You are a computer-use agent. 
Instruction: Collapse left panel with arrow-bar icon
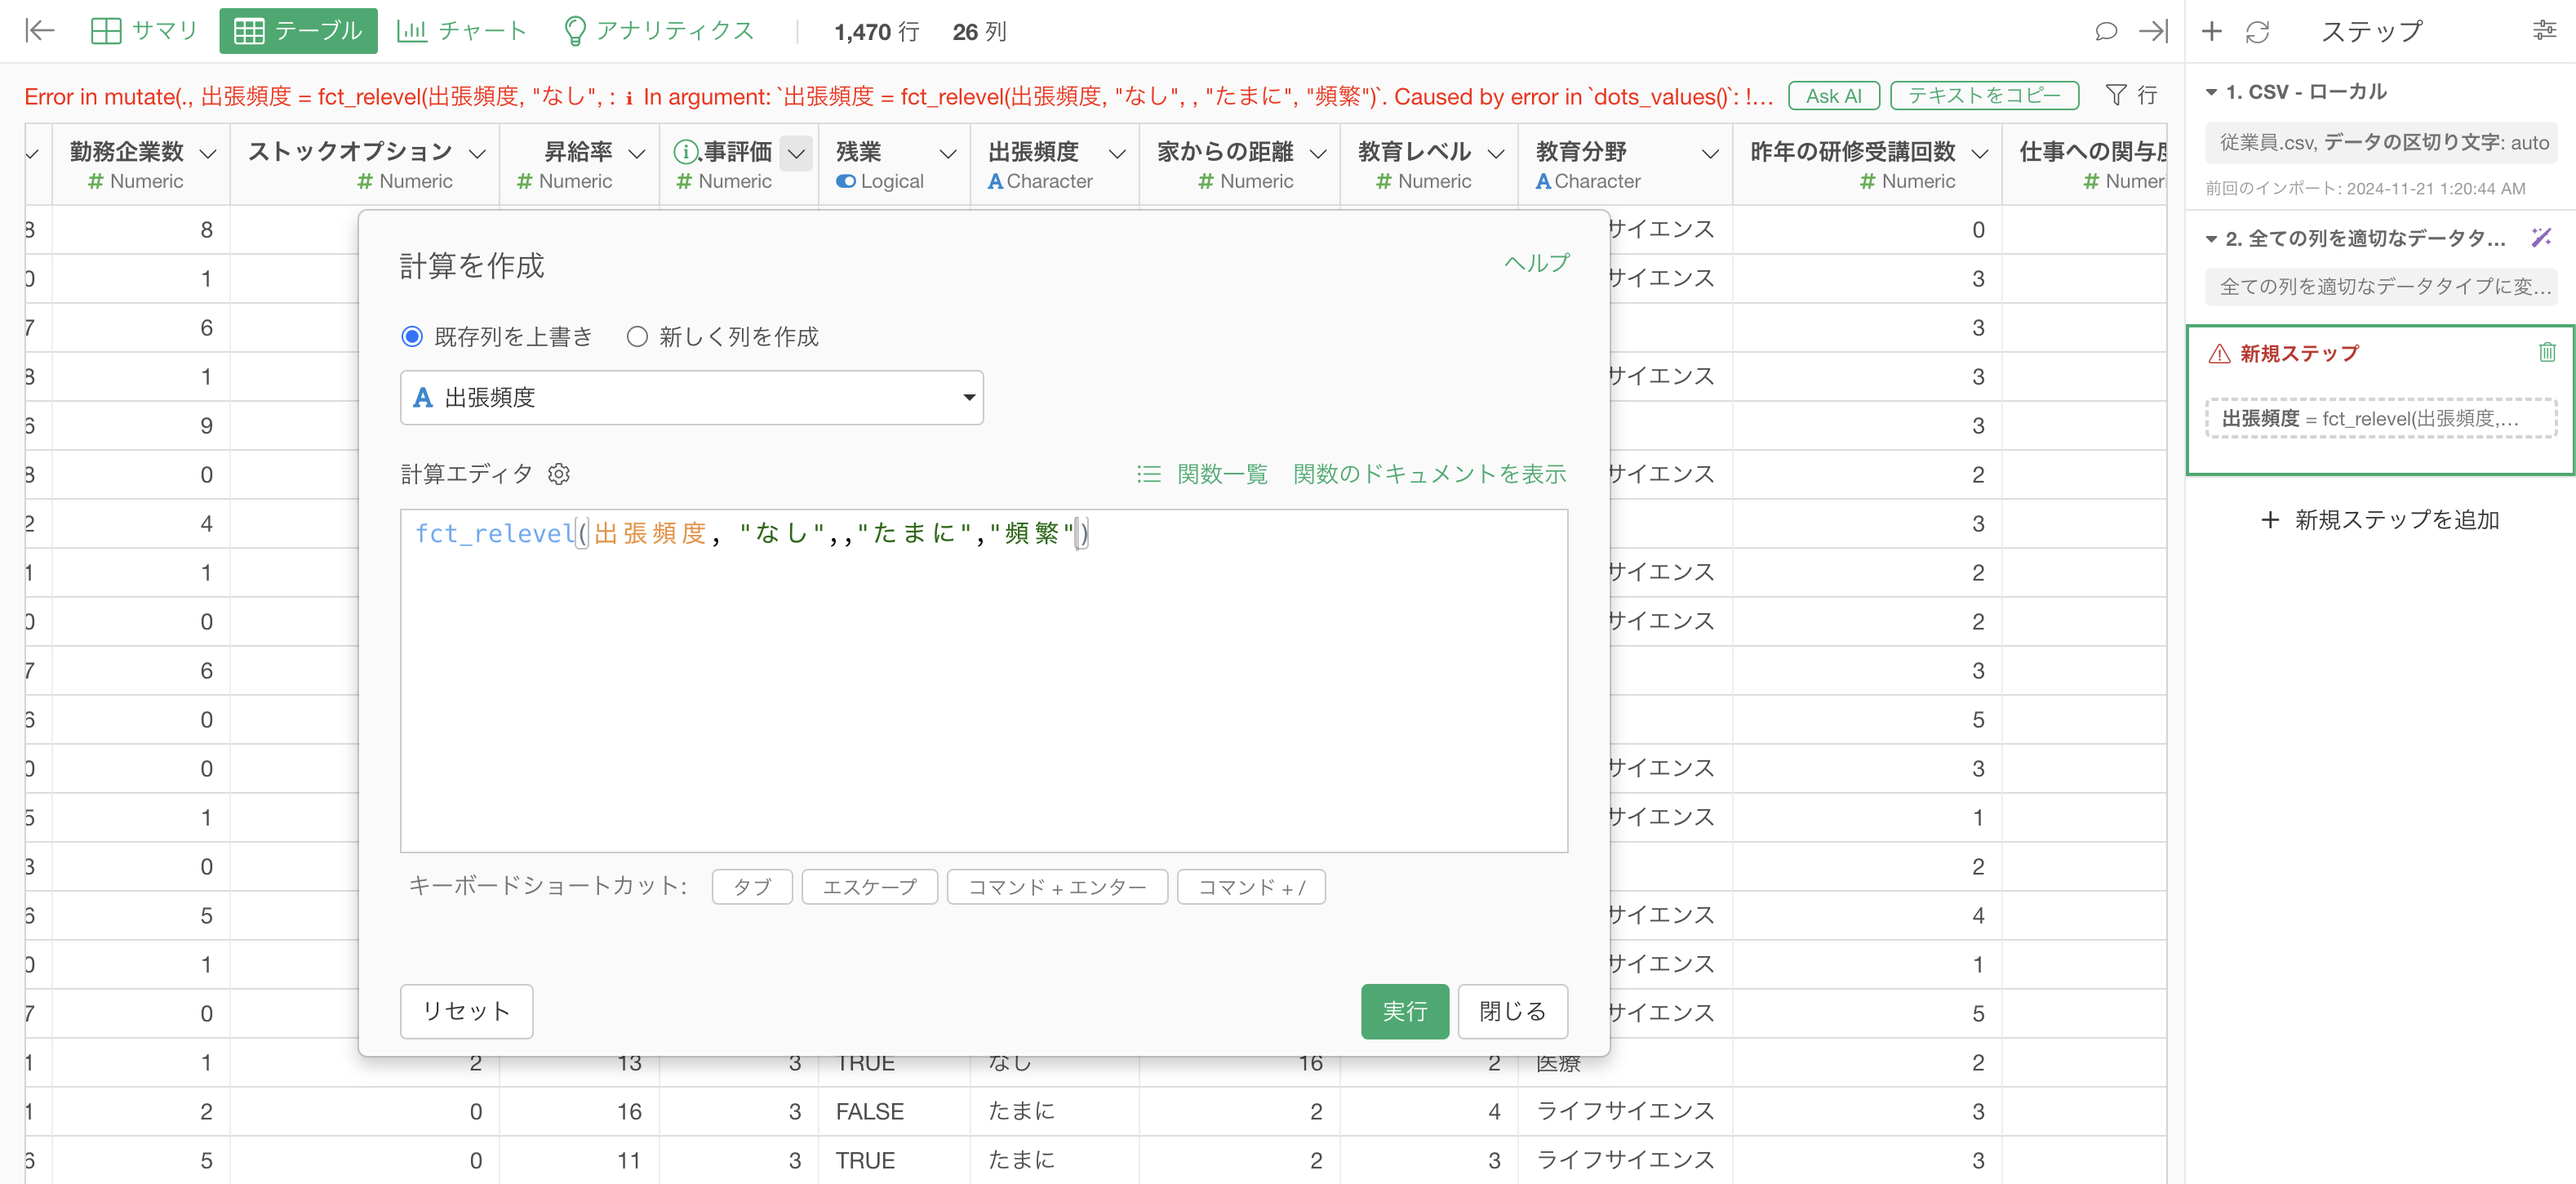click(39, 31)
